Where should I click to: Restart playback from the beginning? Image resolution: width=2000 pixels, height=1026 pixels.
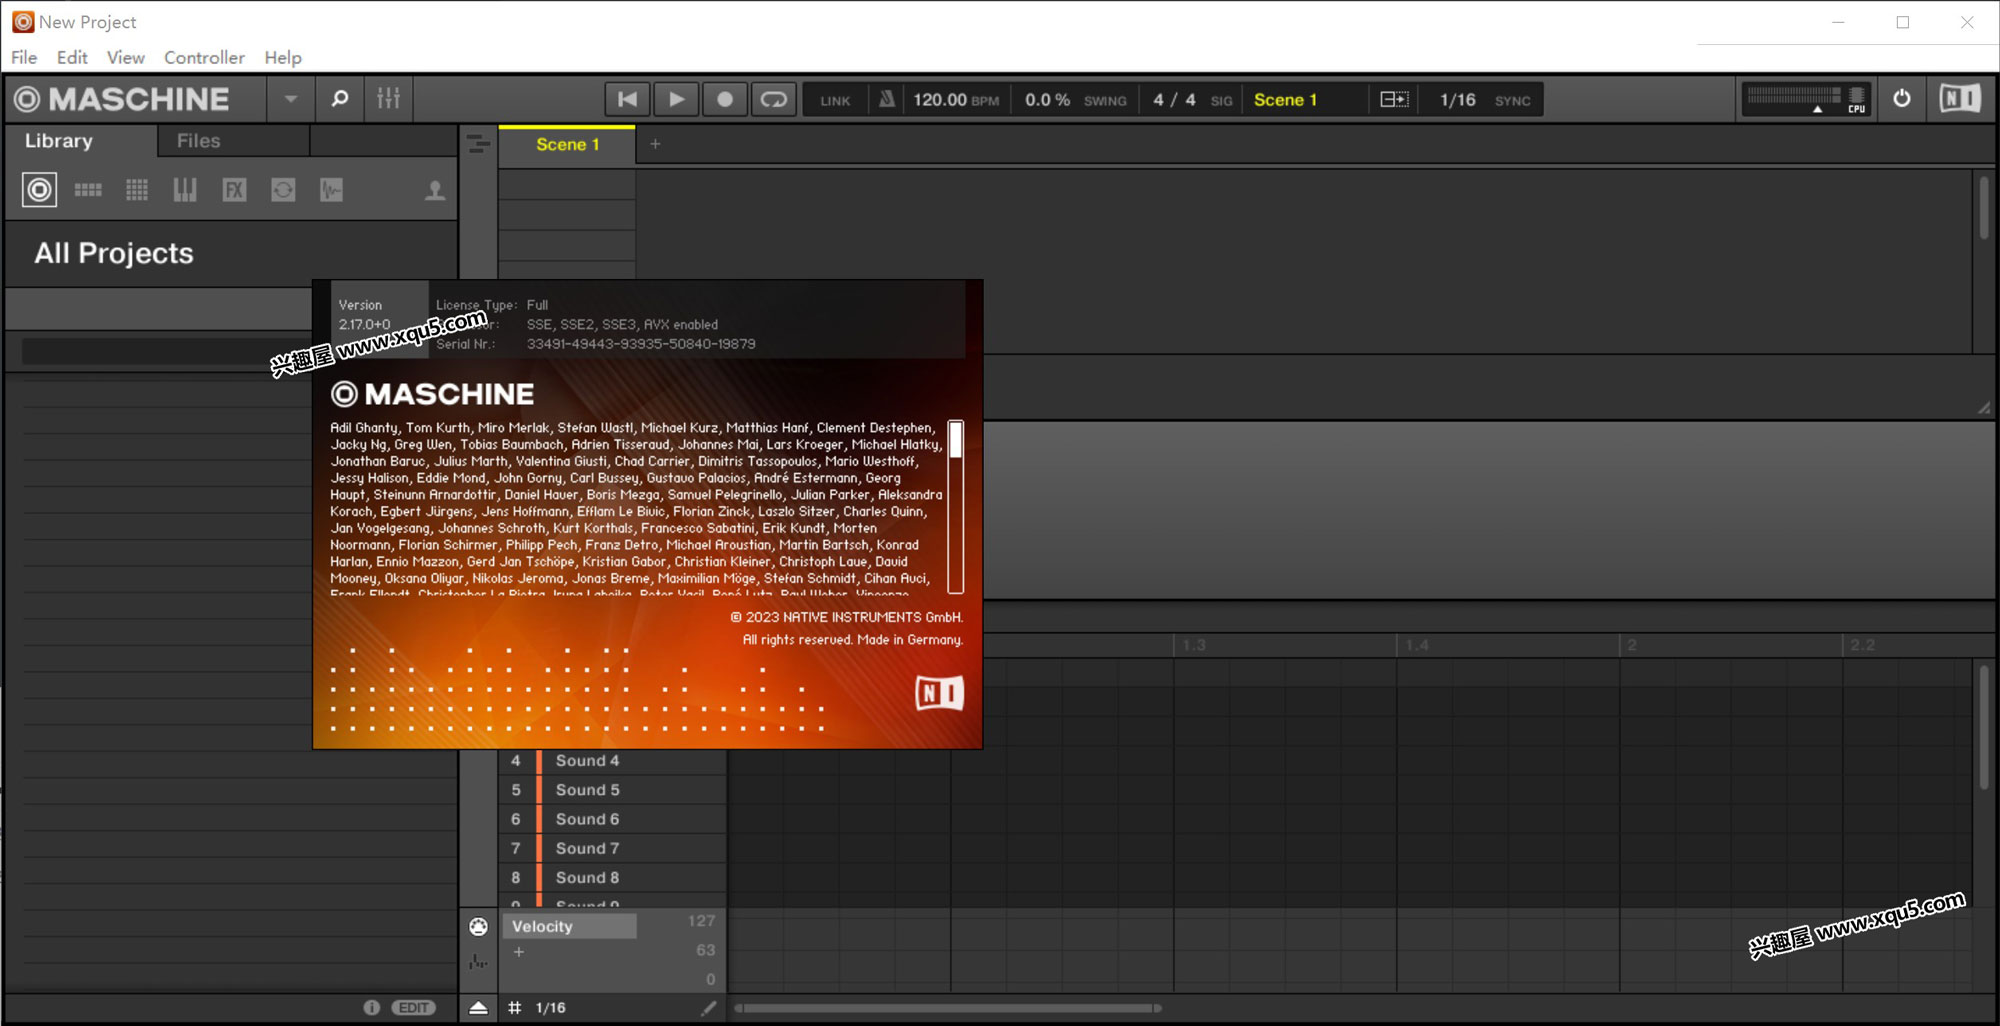pyautogui.click(x=628, y=99)
